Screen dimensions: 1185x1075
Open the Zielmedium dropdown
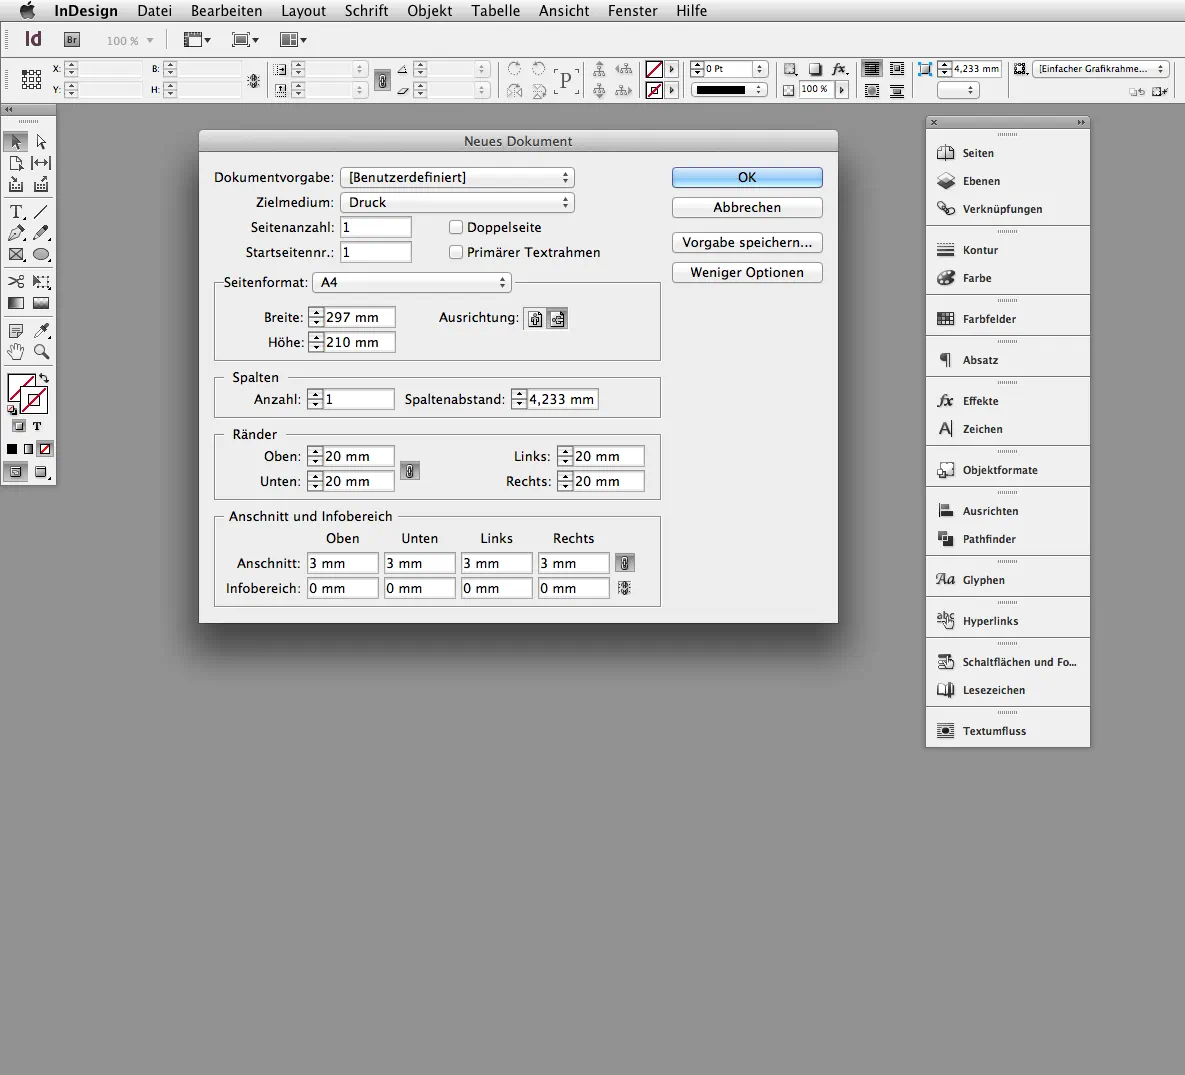click(457, 202)
